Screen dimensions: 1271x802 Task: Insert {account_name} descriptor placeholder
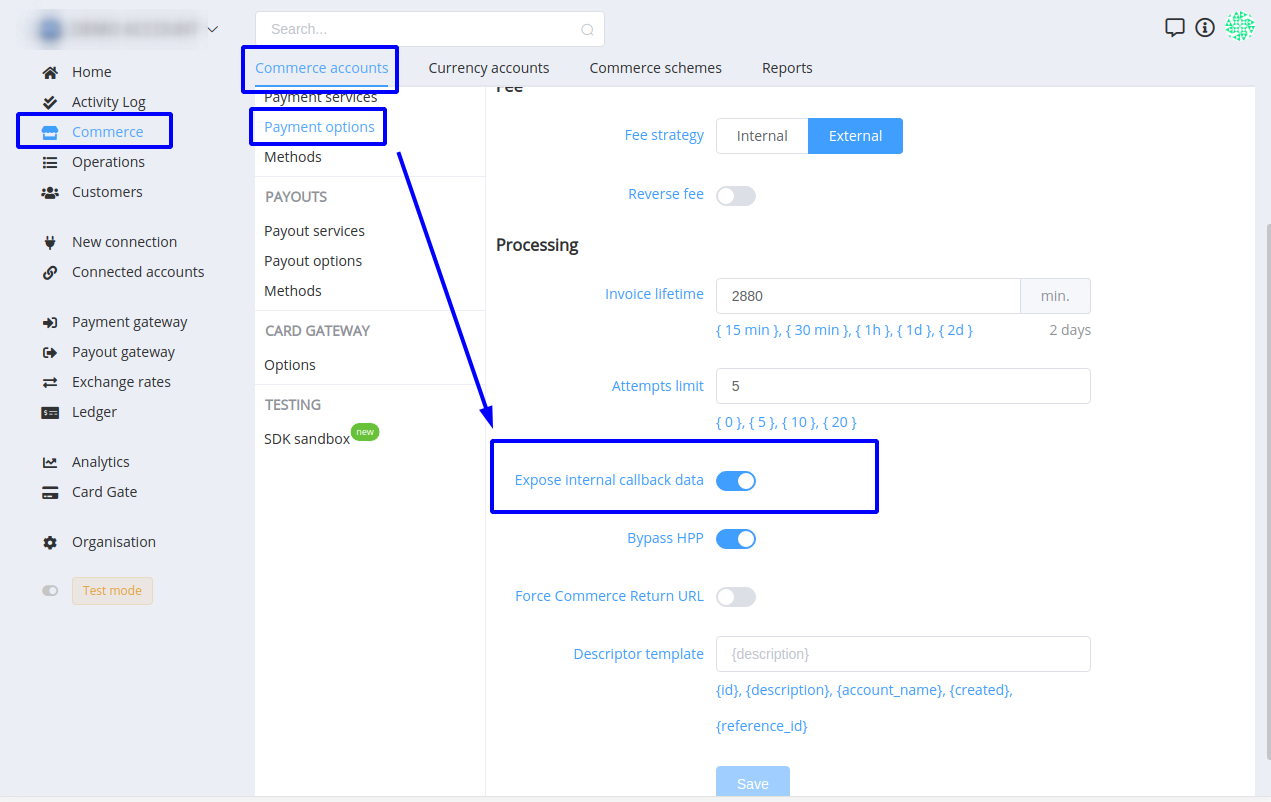889,690
